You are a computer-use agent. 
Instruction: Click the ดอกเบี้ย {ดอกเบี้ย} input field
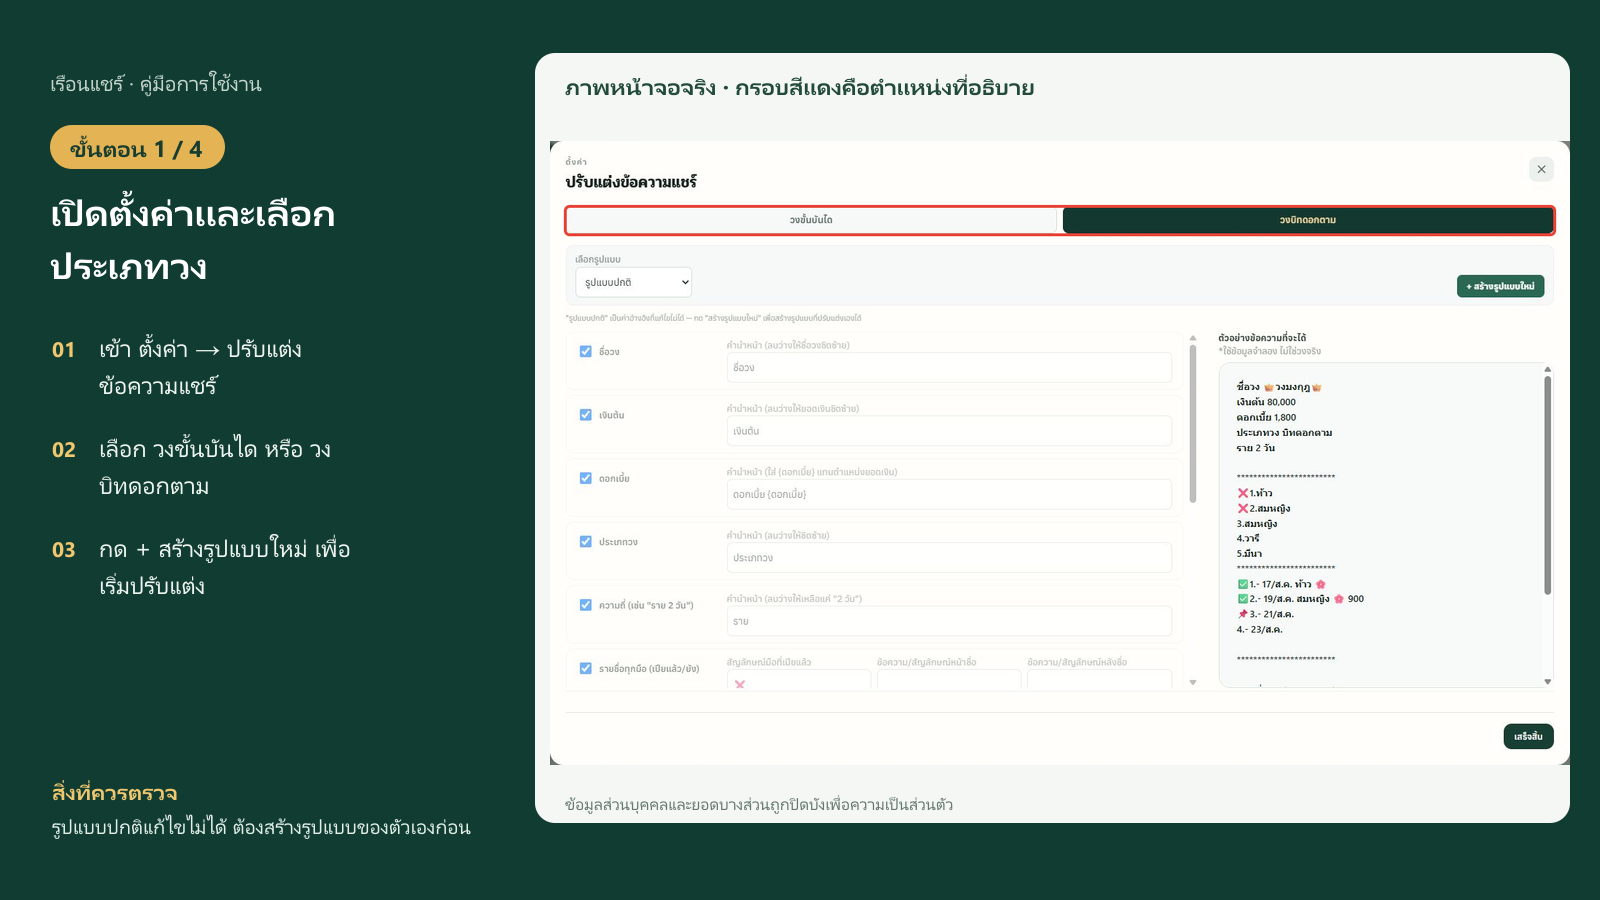coord(949,494)
